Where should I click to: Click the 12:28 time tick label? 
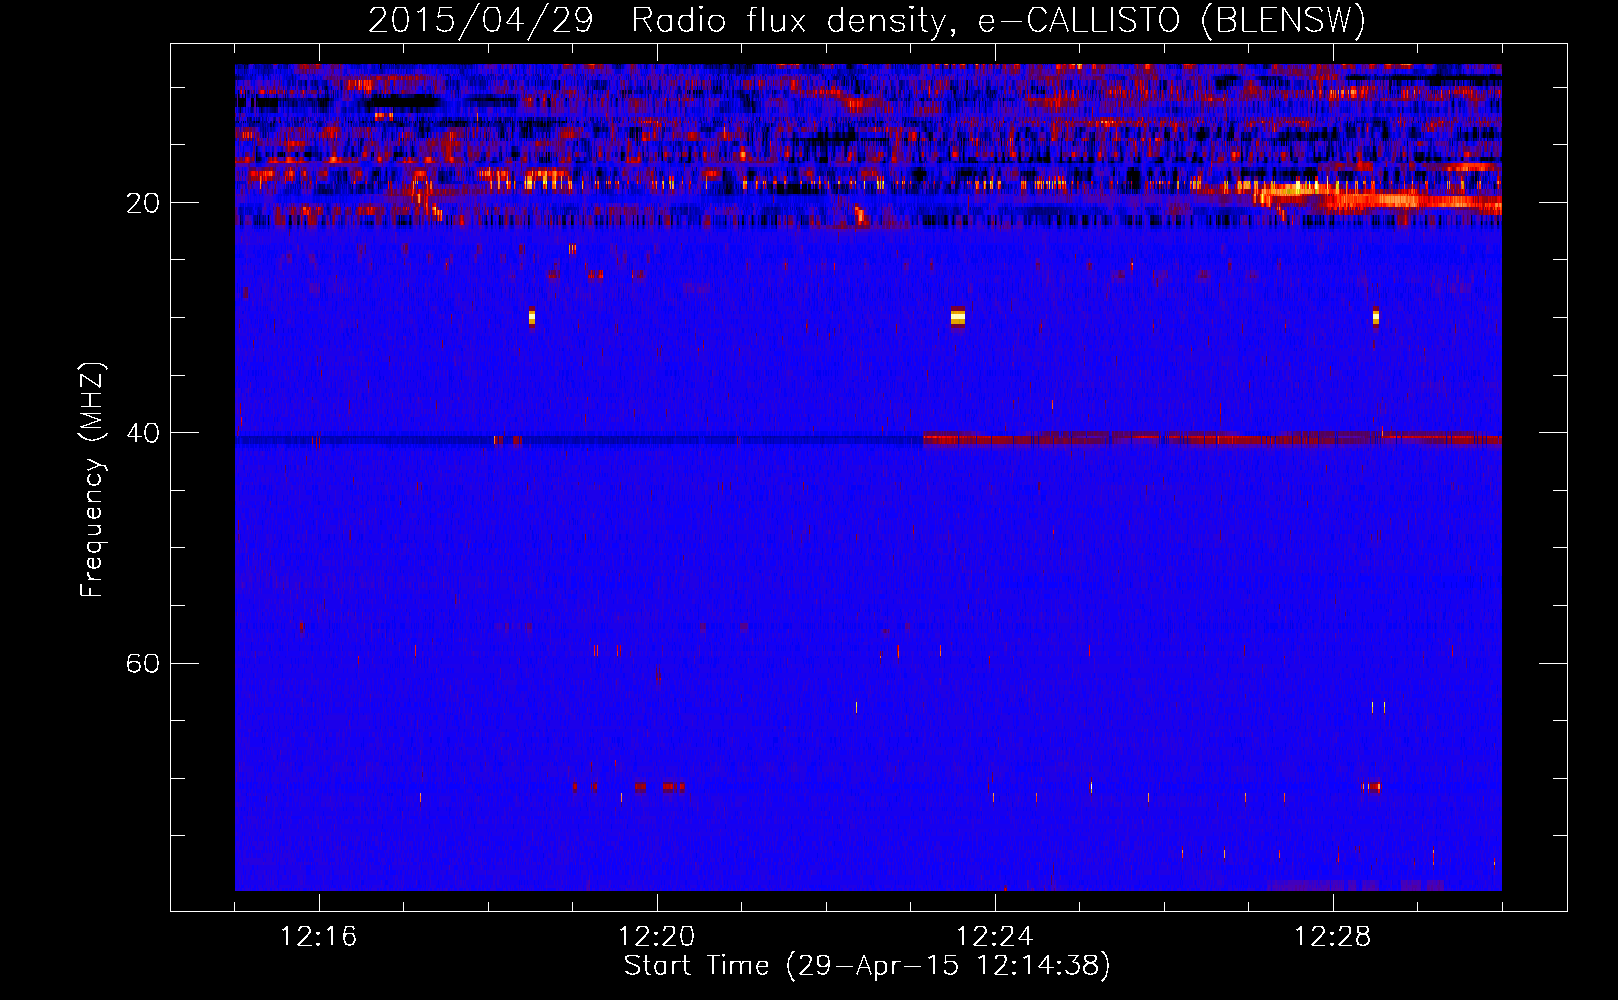point(1332,937)
